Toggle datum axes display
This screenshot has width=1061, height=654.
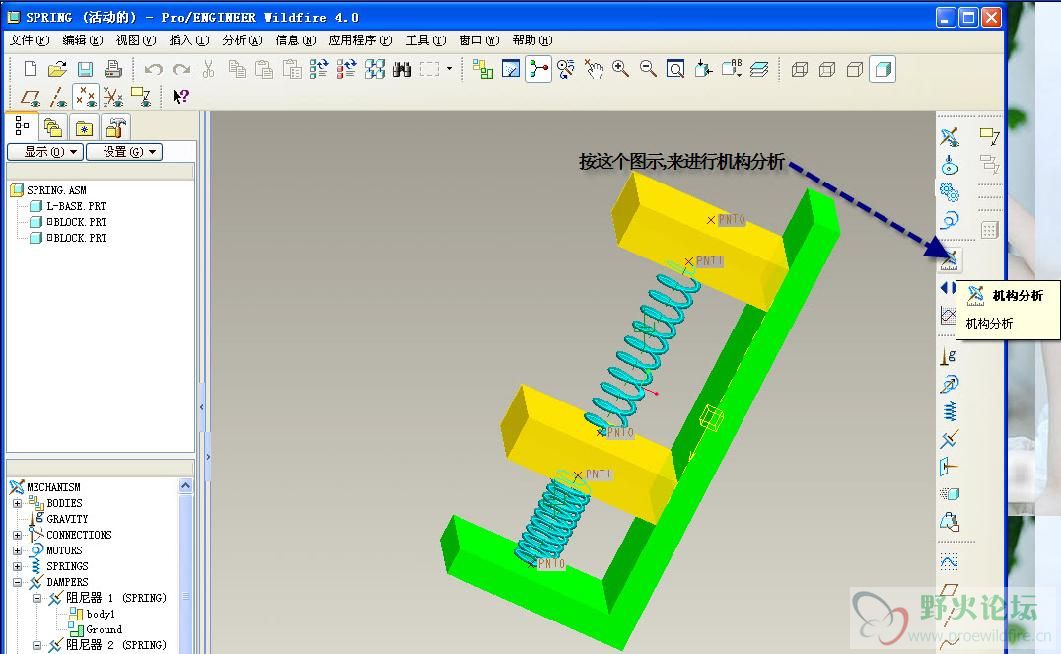pos(58,97)
